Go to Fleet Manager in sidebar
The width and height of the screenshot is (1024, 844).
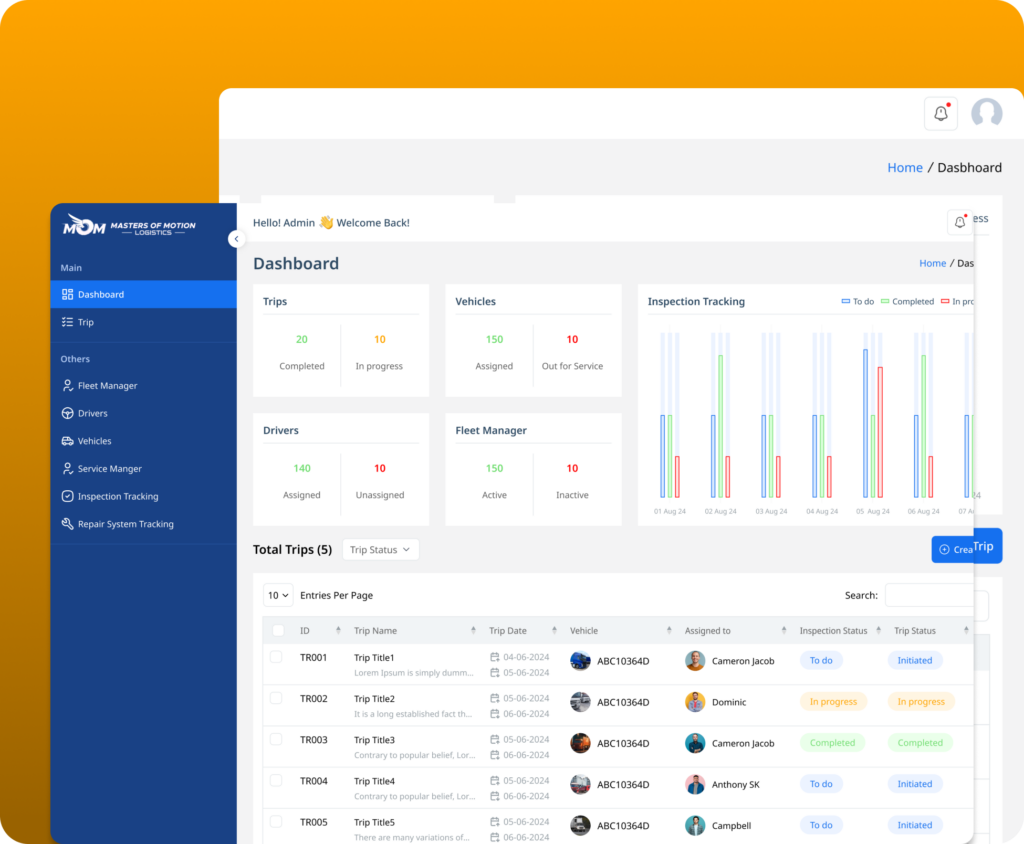point(144,385)
